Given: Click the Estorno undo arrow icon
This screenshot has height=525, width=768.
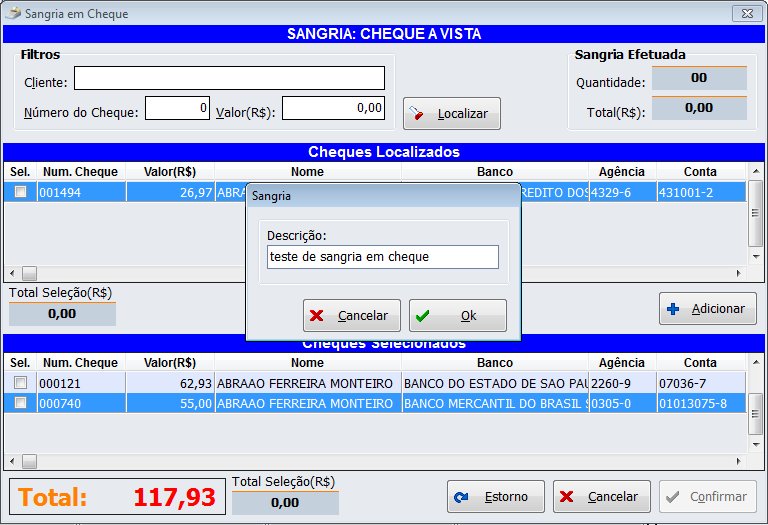Looking at the screenshot, I should tap(461, 497).
